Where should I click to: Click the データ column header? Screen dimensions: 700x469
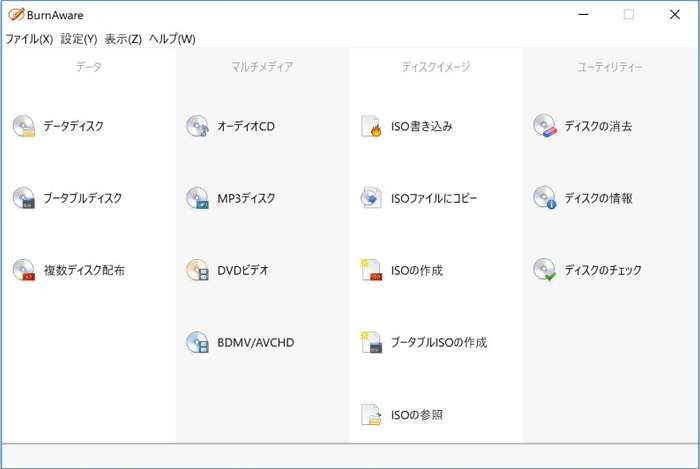[x=88, y=67]
